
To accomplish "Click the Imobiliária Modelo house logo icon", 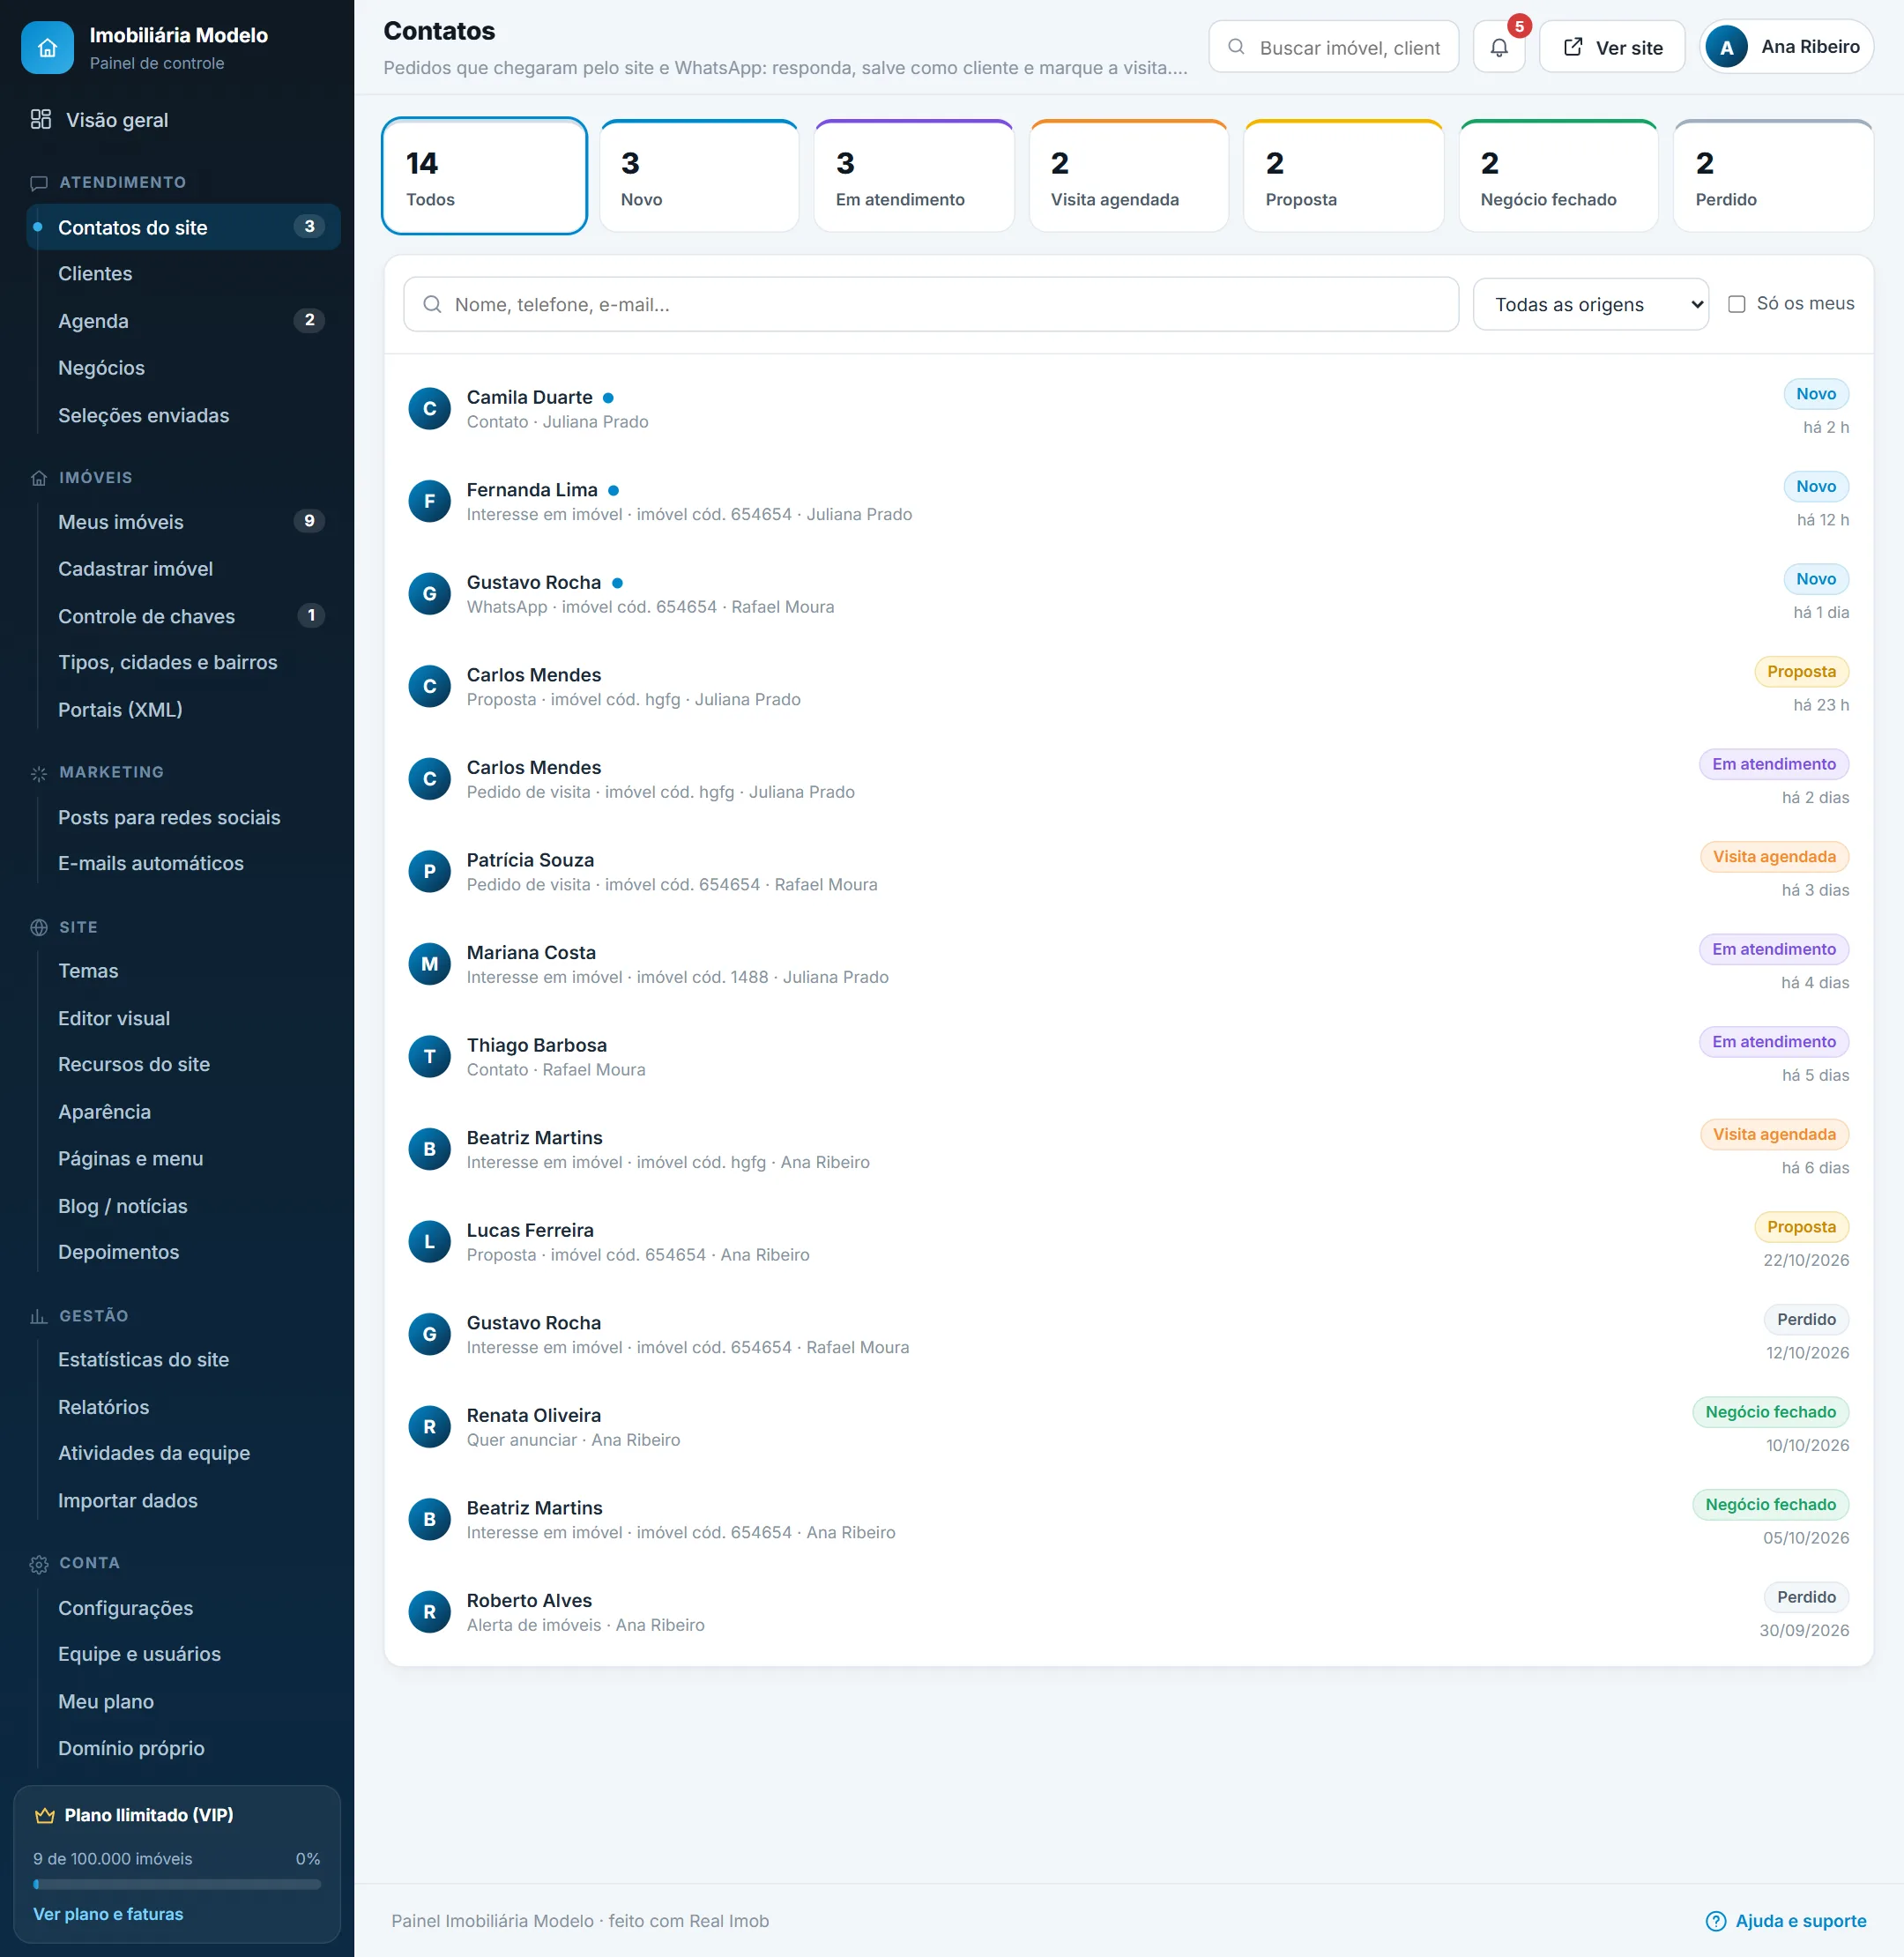I will point(47,47).
